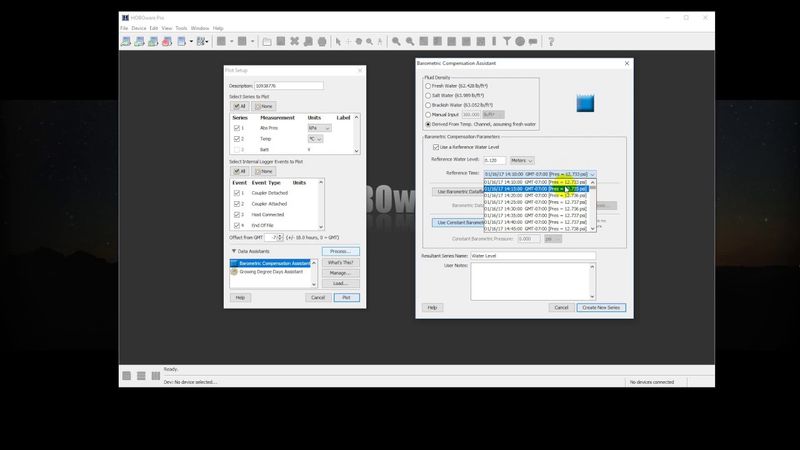Open the View menu

(x=167, y=29)
